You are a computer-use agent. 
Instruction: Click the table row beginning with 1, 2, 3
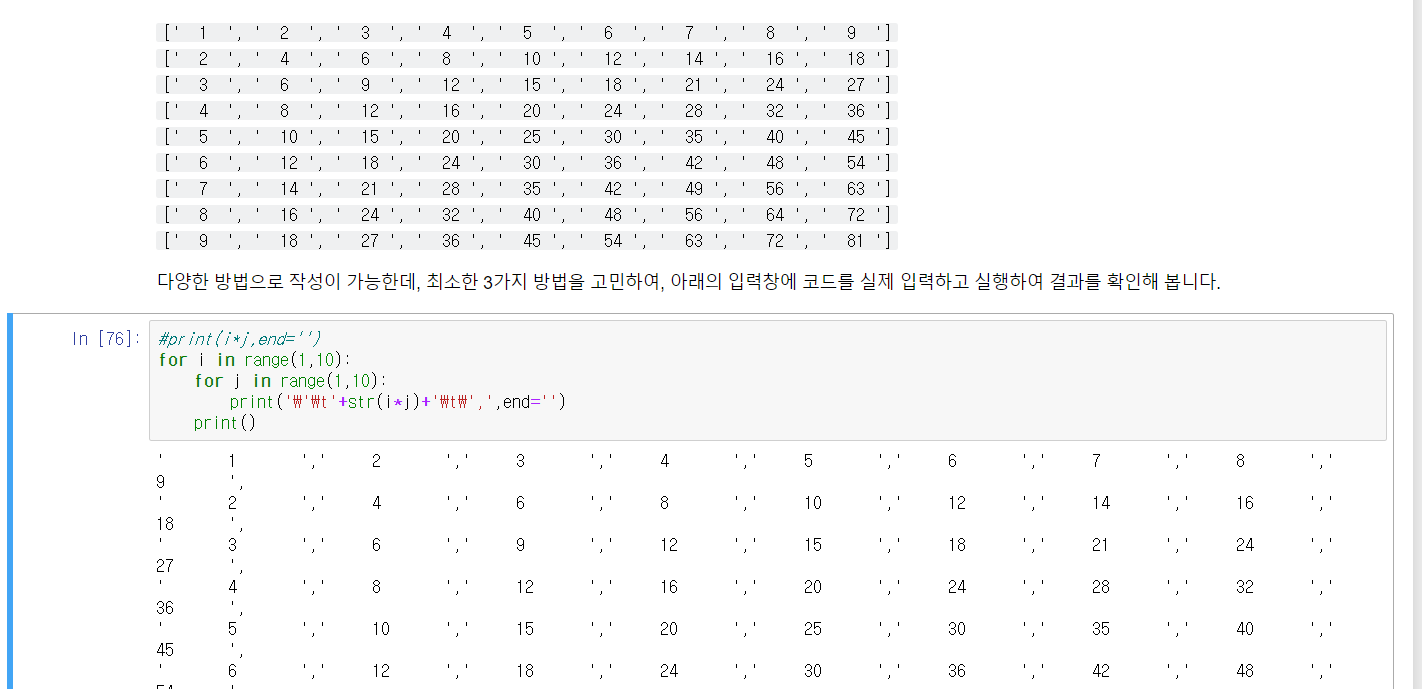click(x=527, y=33)
